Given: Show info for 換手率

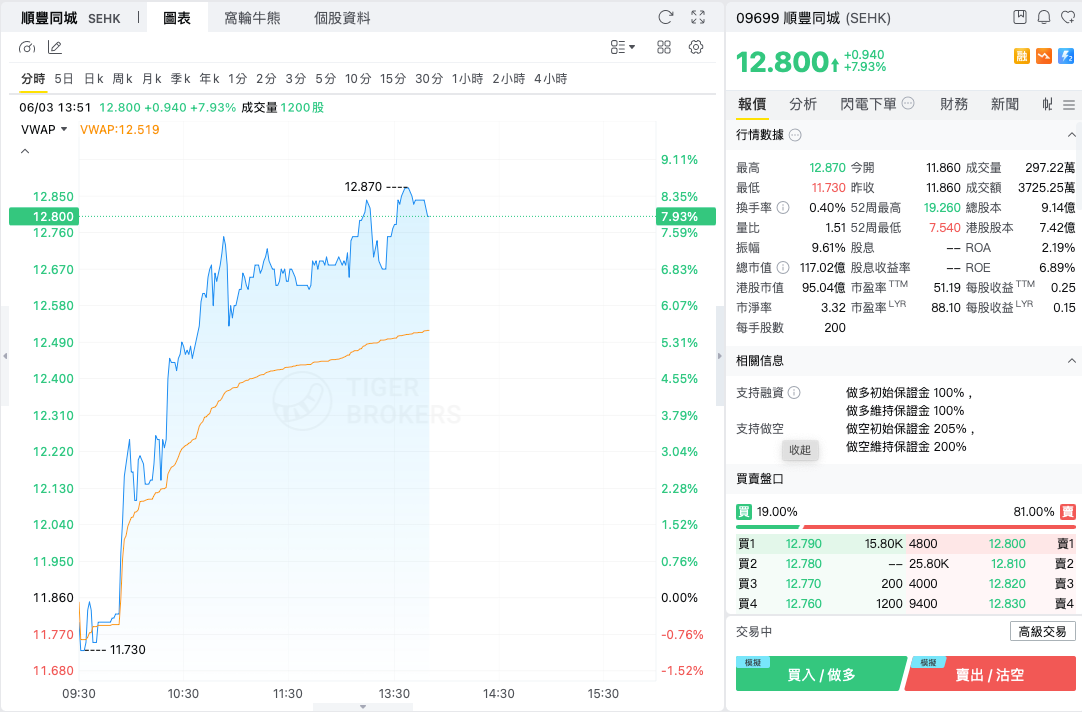Looking at the screenshot, I should click(x=783, y=207).
